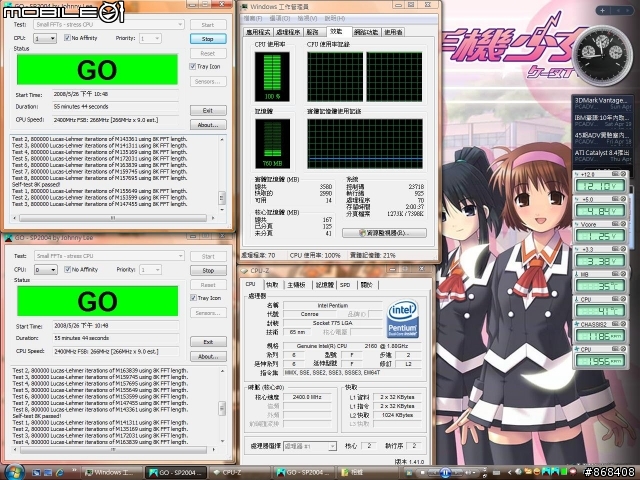Click the round settings icon on MB temperature gadget
The width and height of the screenshot is (640, 480).
tap(623, 274)
